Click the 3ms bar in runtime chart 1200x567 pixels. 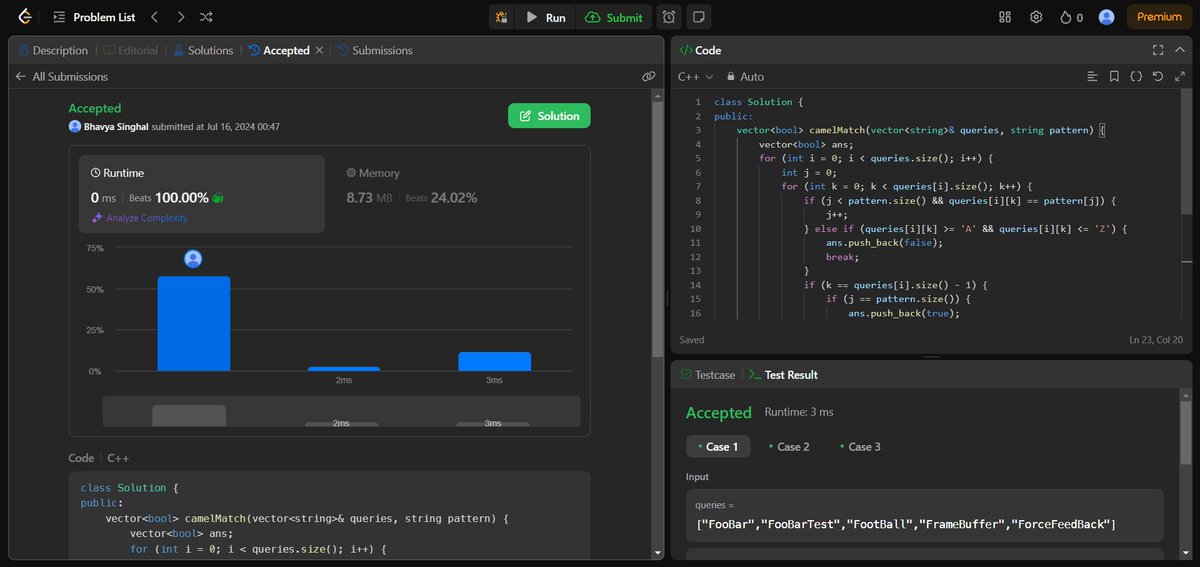[494, 361]
